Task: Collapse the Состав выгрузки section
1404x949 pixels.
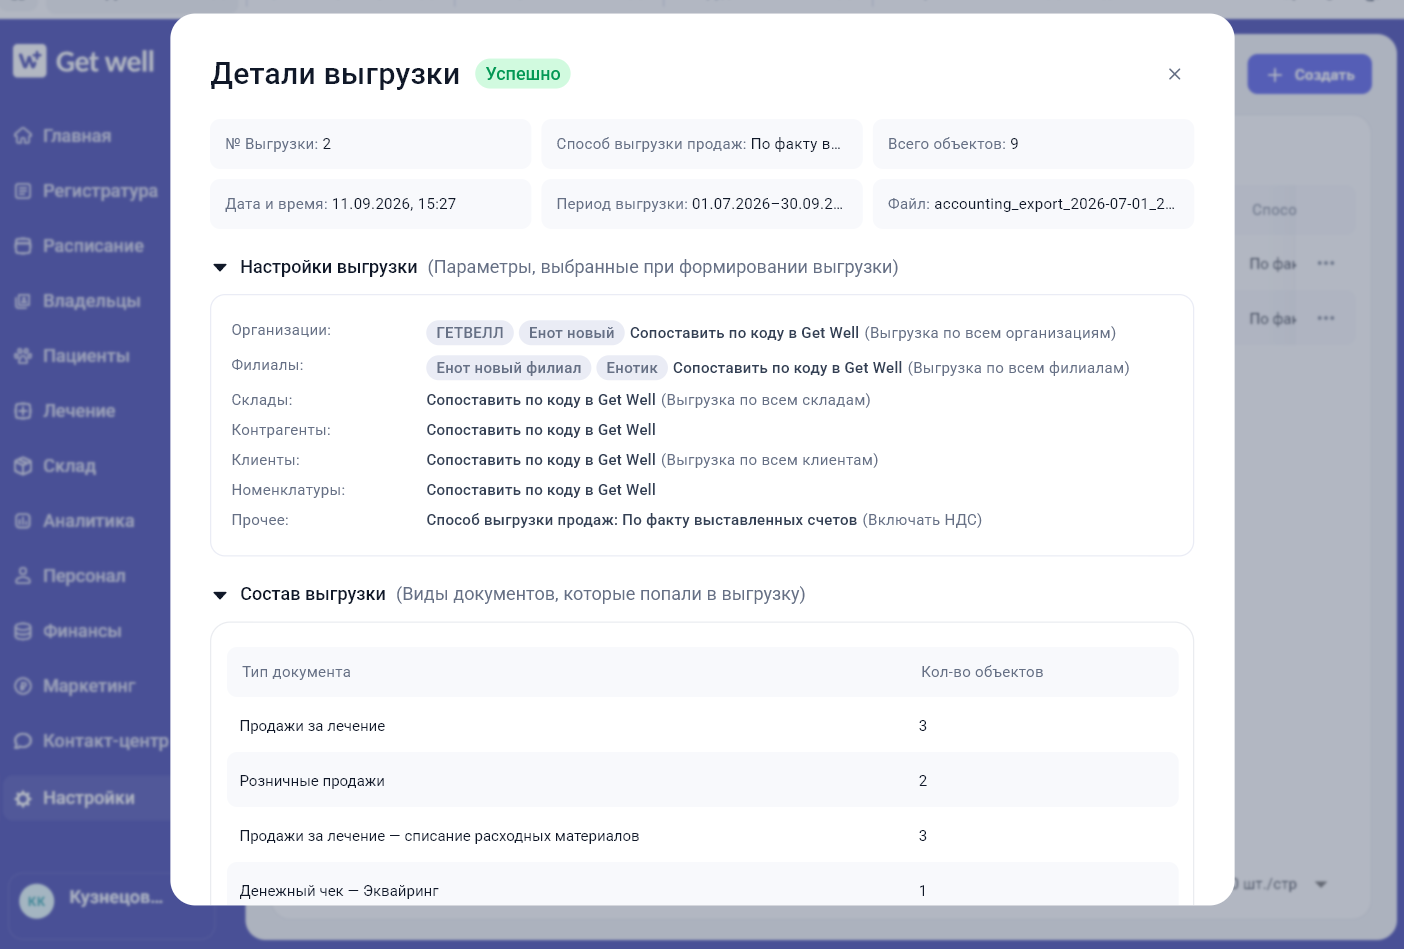Action: (220, 595)
